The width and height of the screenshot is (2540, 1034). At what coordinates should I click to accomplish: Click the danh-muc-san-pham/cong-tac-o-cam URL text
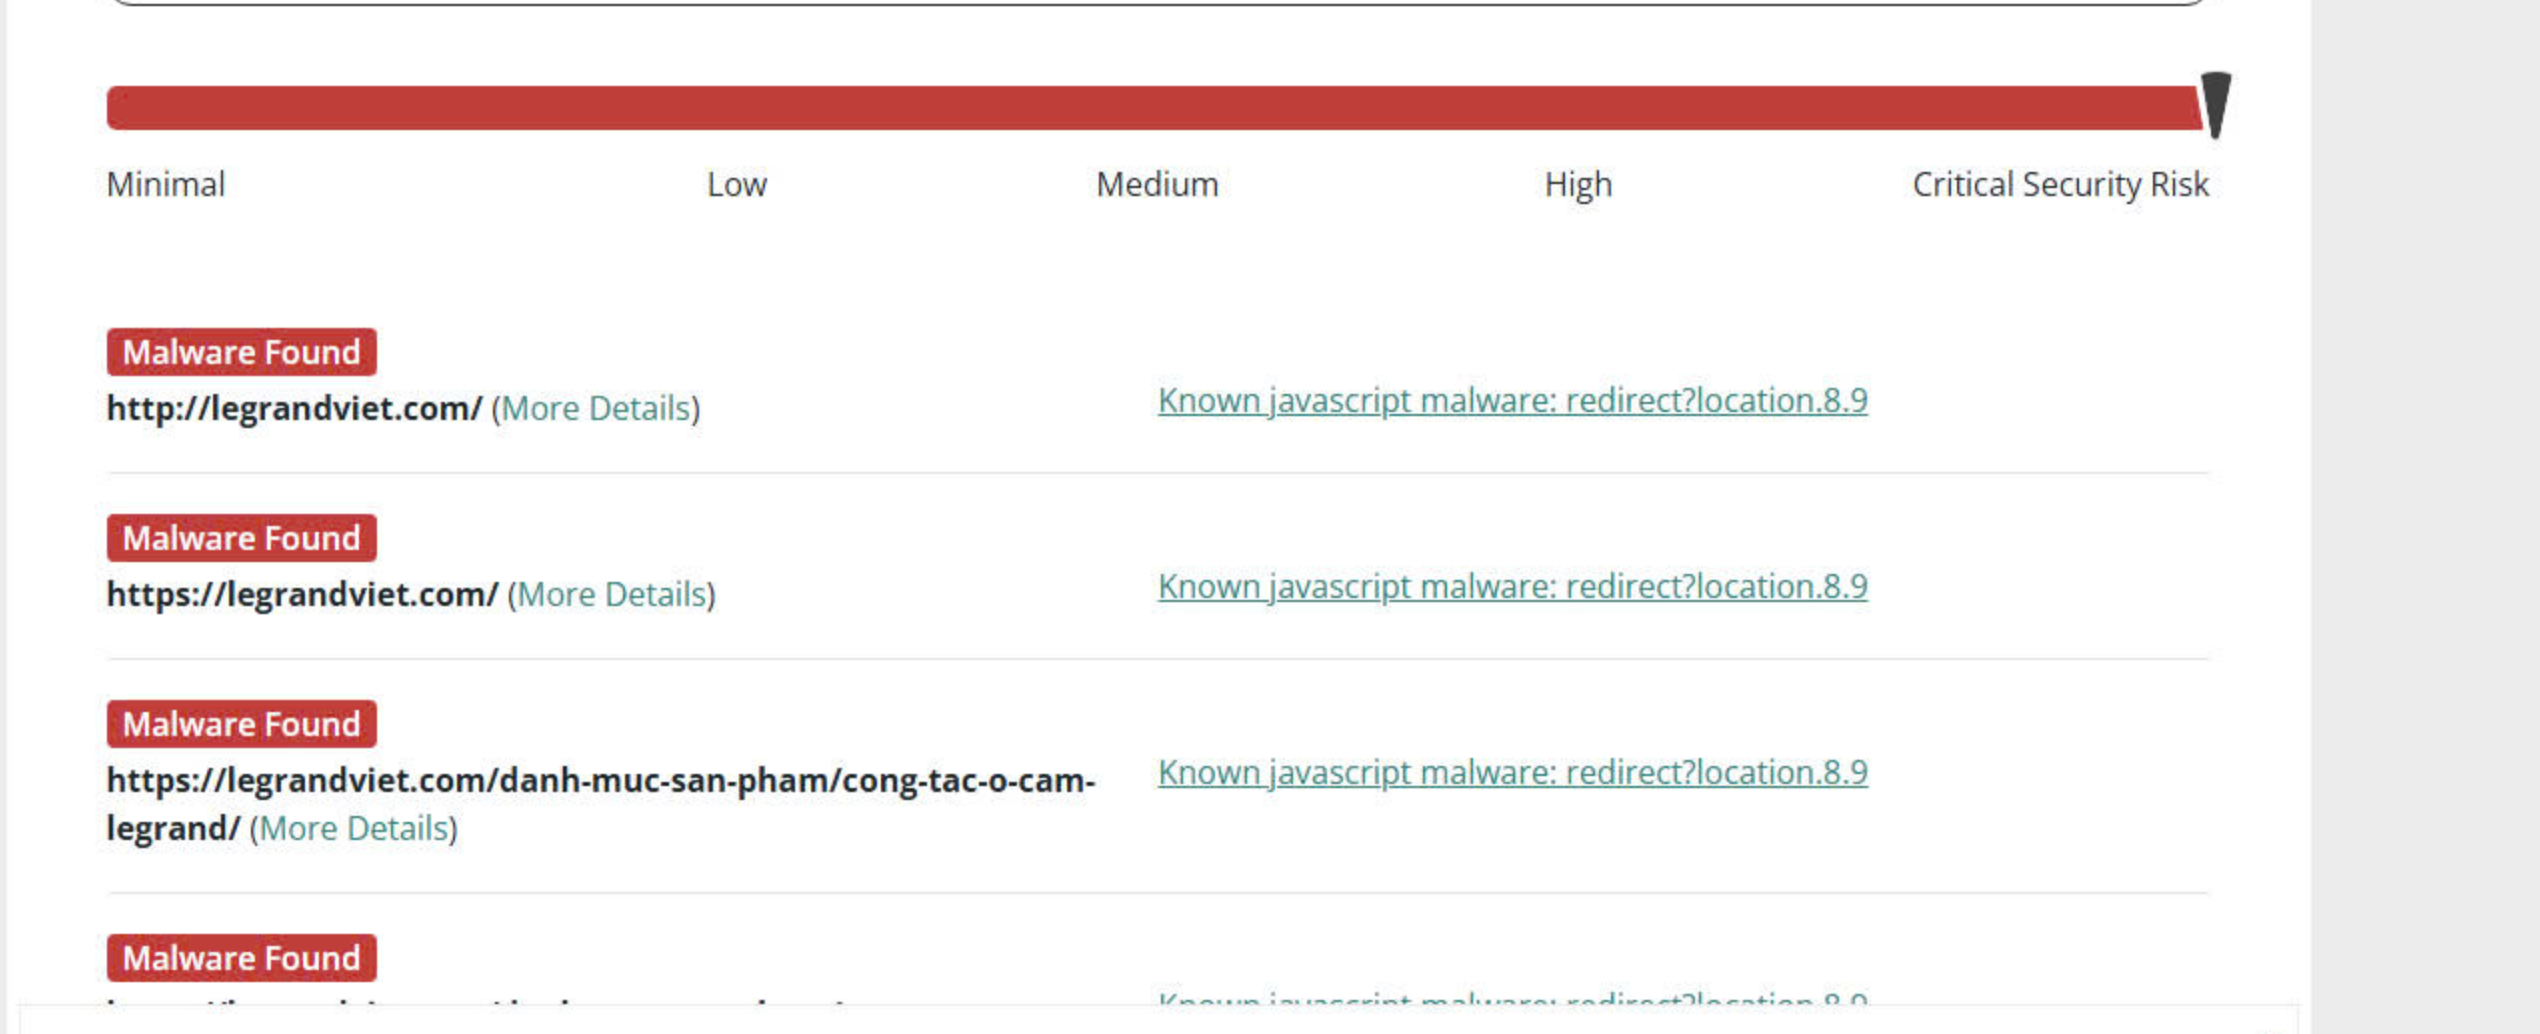[601, 804]
